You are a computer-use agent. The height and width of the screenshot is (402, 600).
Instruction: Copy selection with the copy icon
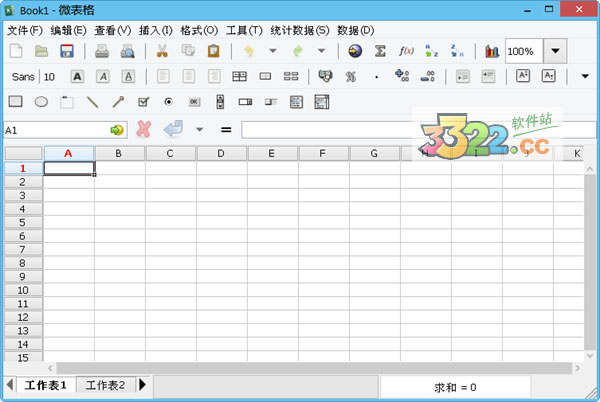point(188,50)
